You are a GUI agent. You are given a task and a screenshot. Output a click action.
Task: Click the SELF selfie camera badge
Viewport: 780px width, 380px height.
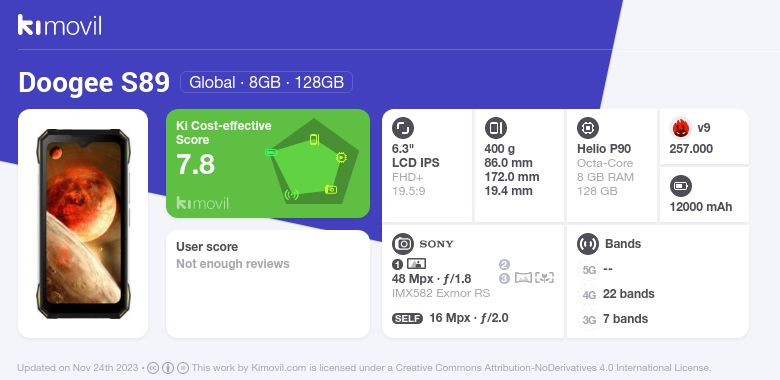tap(407, 318)
